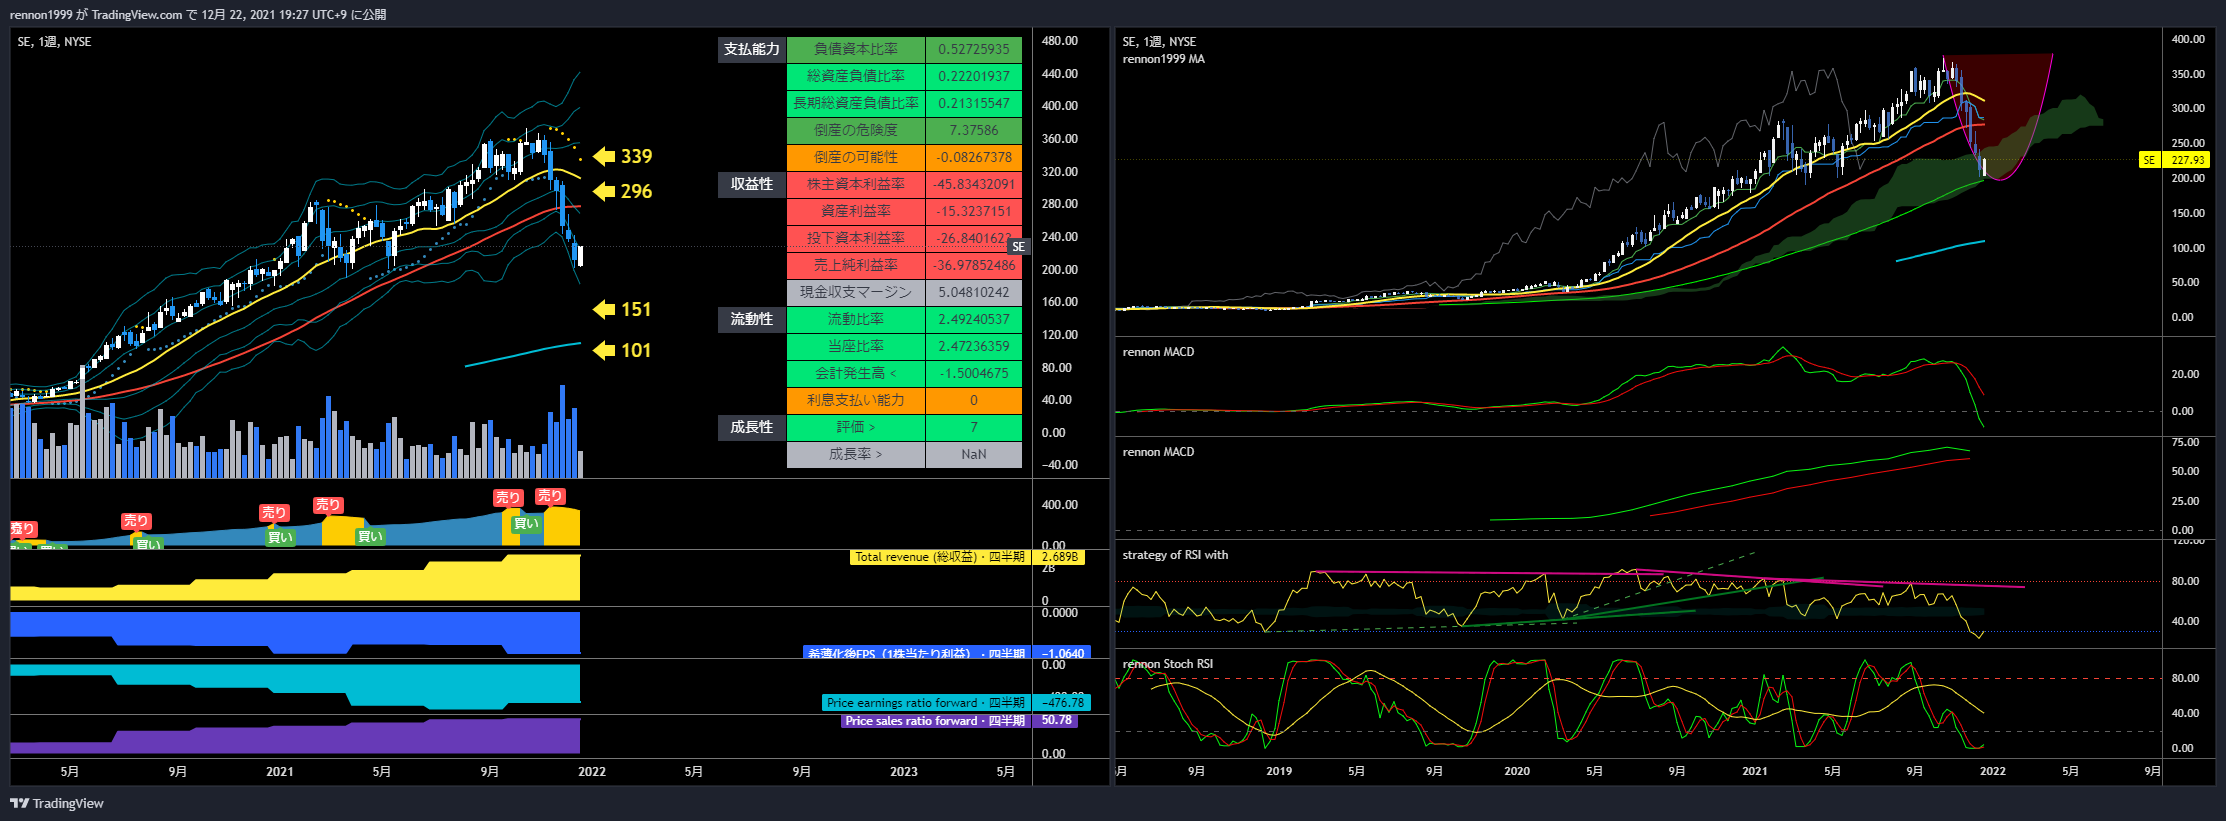Select the 流動性 category header
2226x821 pixels.
(752, 319)
